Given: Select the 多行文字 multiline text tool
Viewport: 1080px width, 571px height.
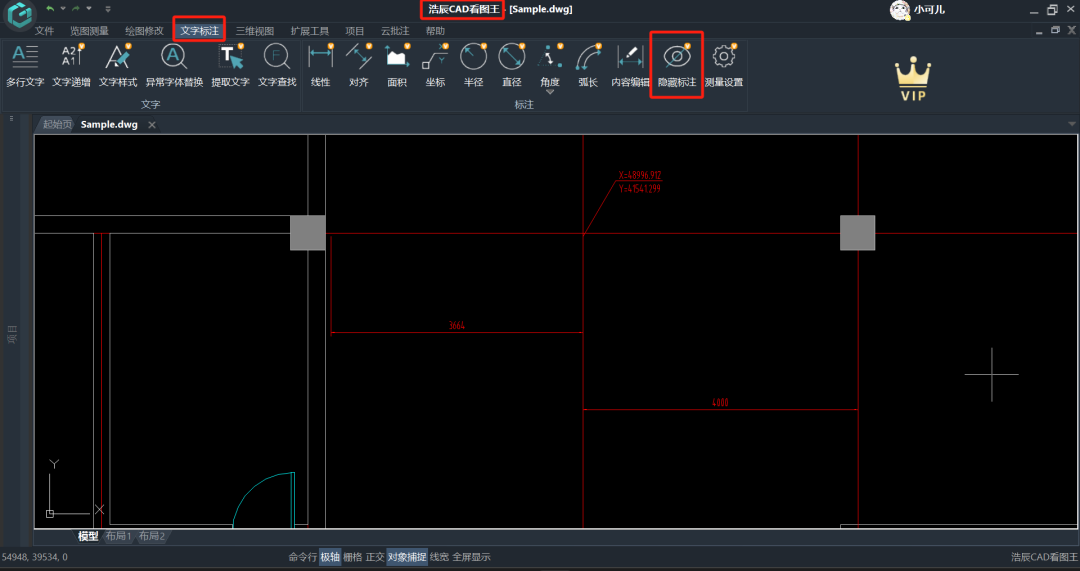Looking at the screenshot, I should pyautogui.click(x=25, y=65).
